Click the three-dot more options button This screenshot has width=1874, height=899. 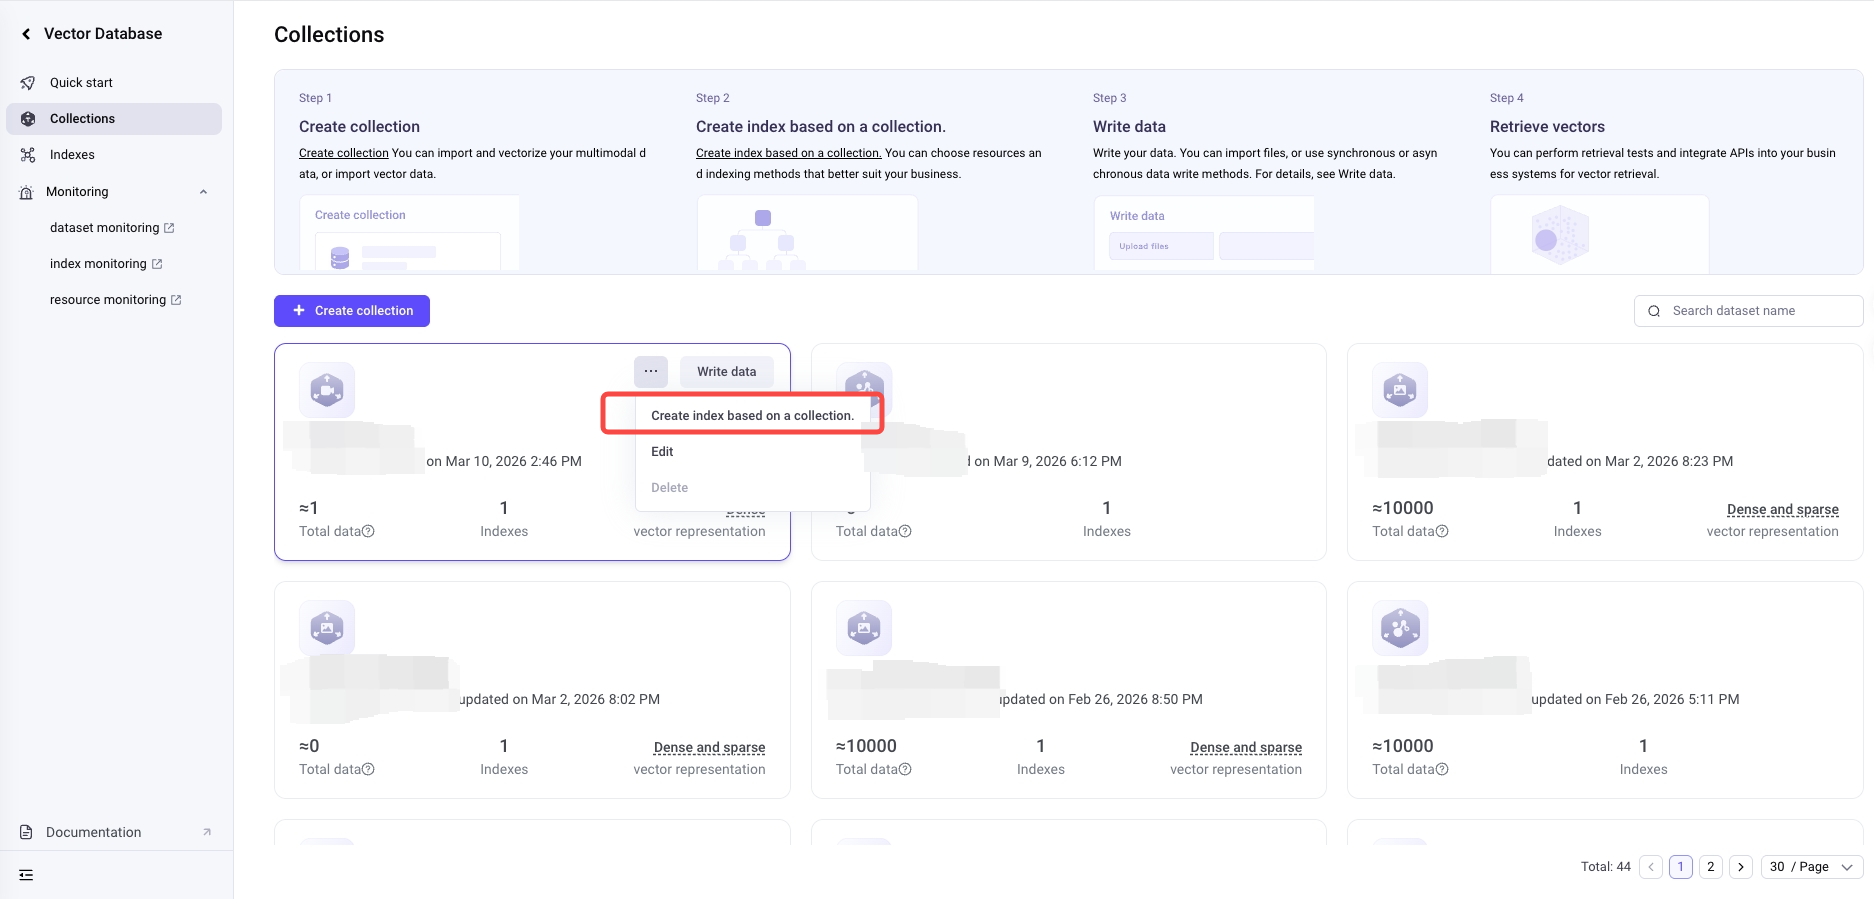click(x=651, y=372)
